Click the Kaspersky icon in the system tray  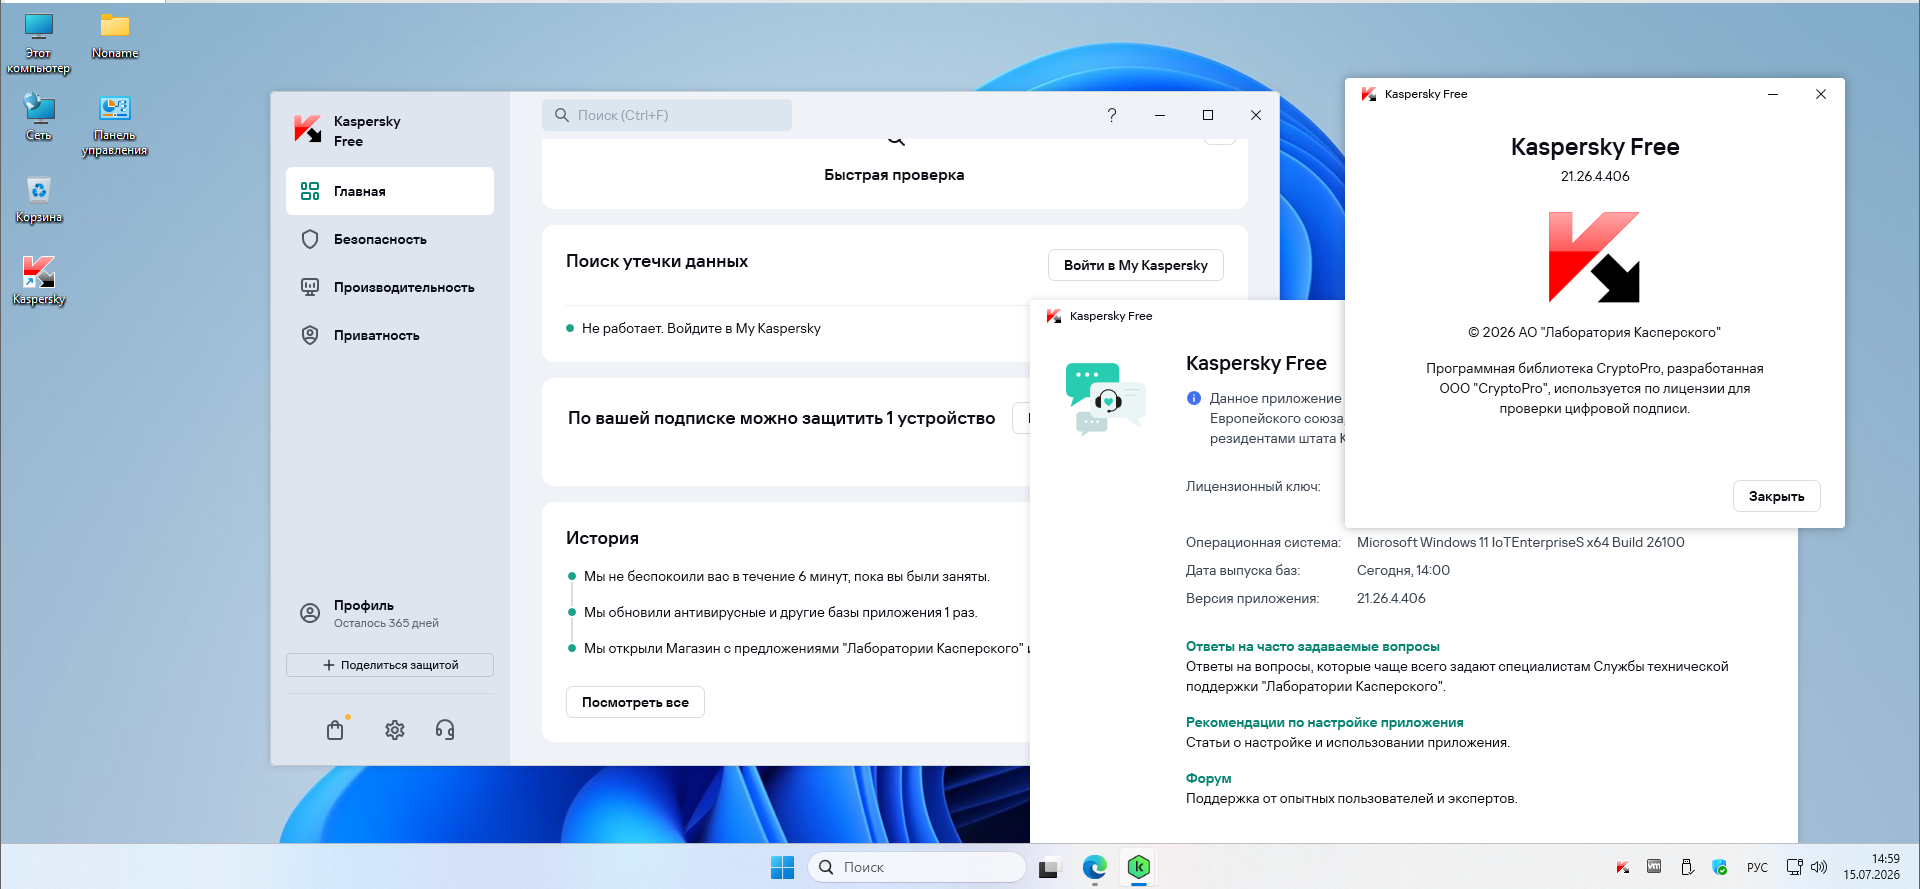[1622, 867]
